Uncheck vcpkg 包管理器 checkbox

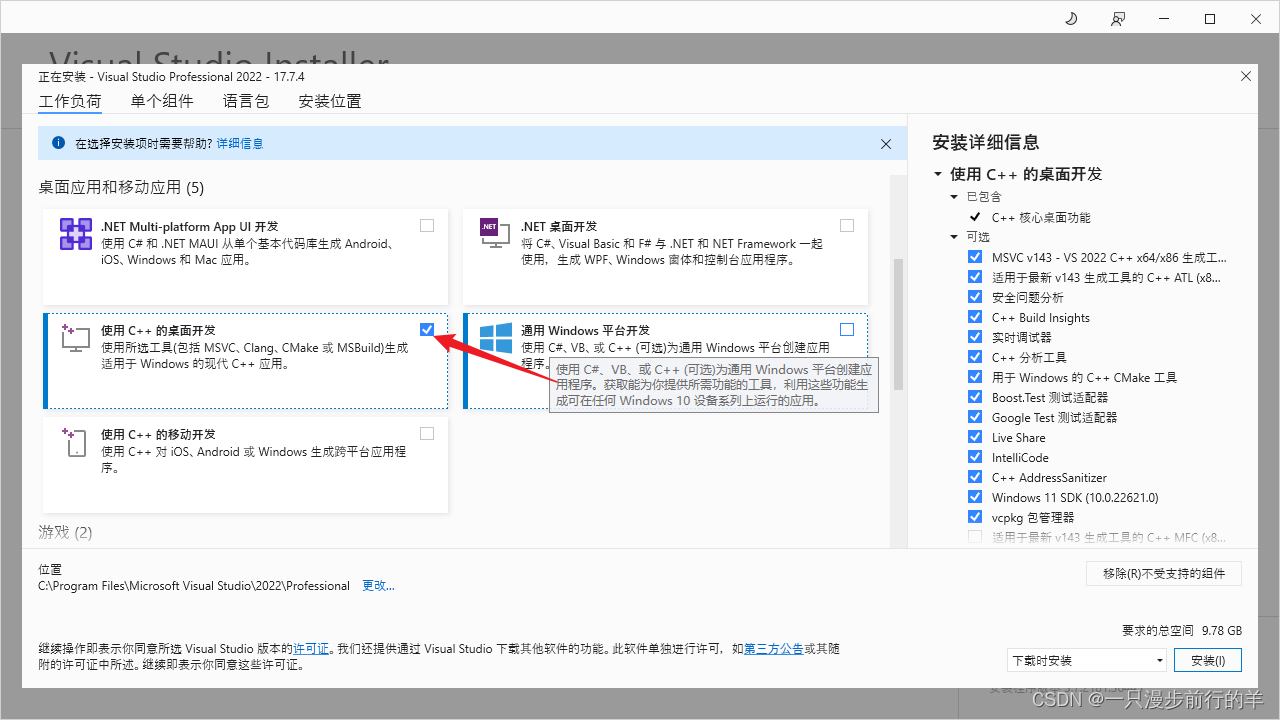click(975, 517)
